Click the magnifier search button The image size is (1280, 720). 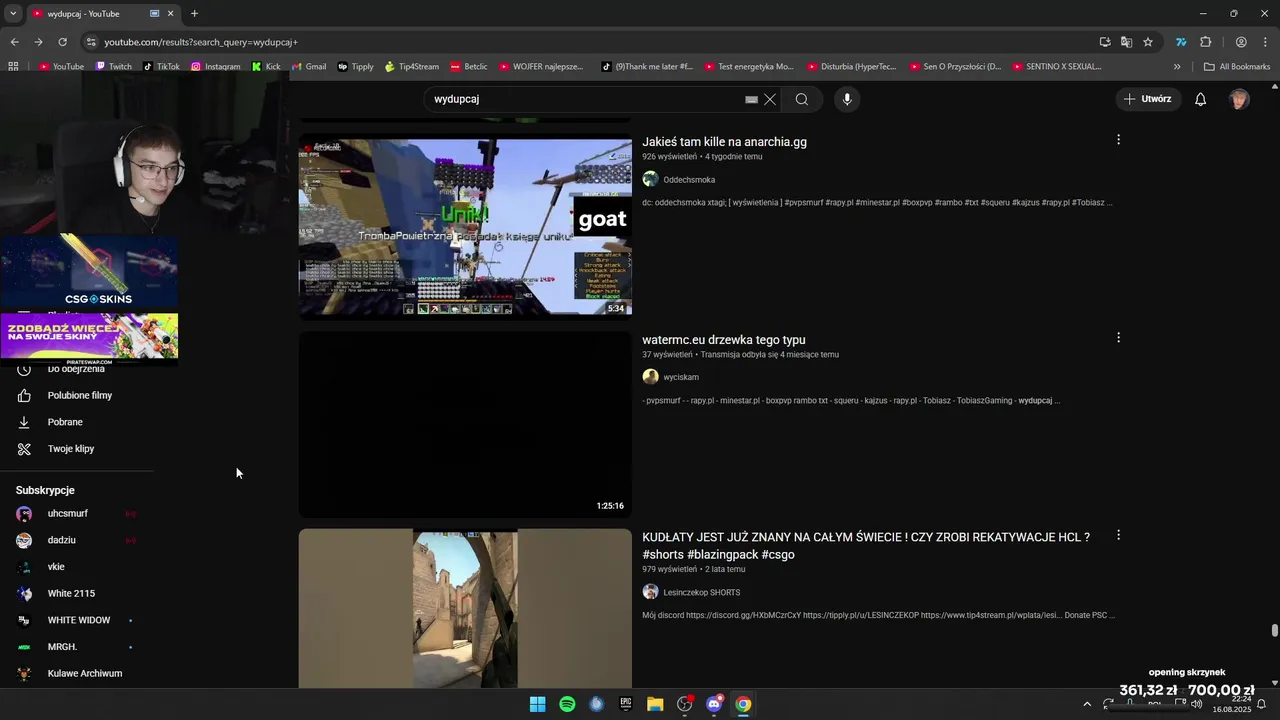pyautogui.click(x=802, y=99)
